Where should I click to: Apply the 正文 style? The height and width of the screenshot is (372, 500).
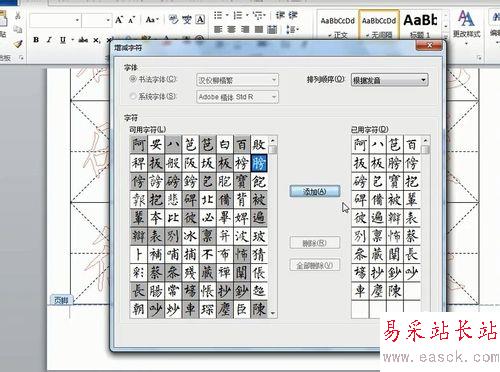click(x=338, y=25)
